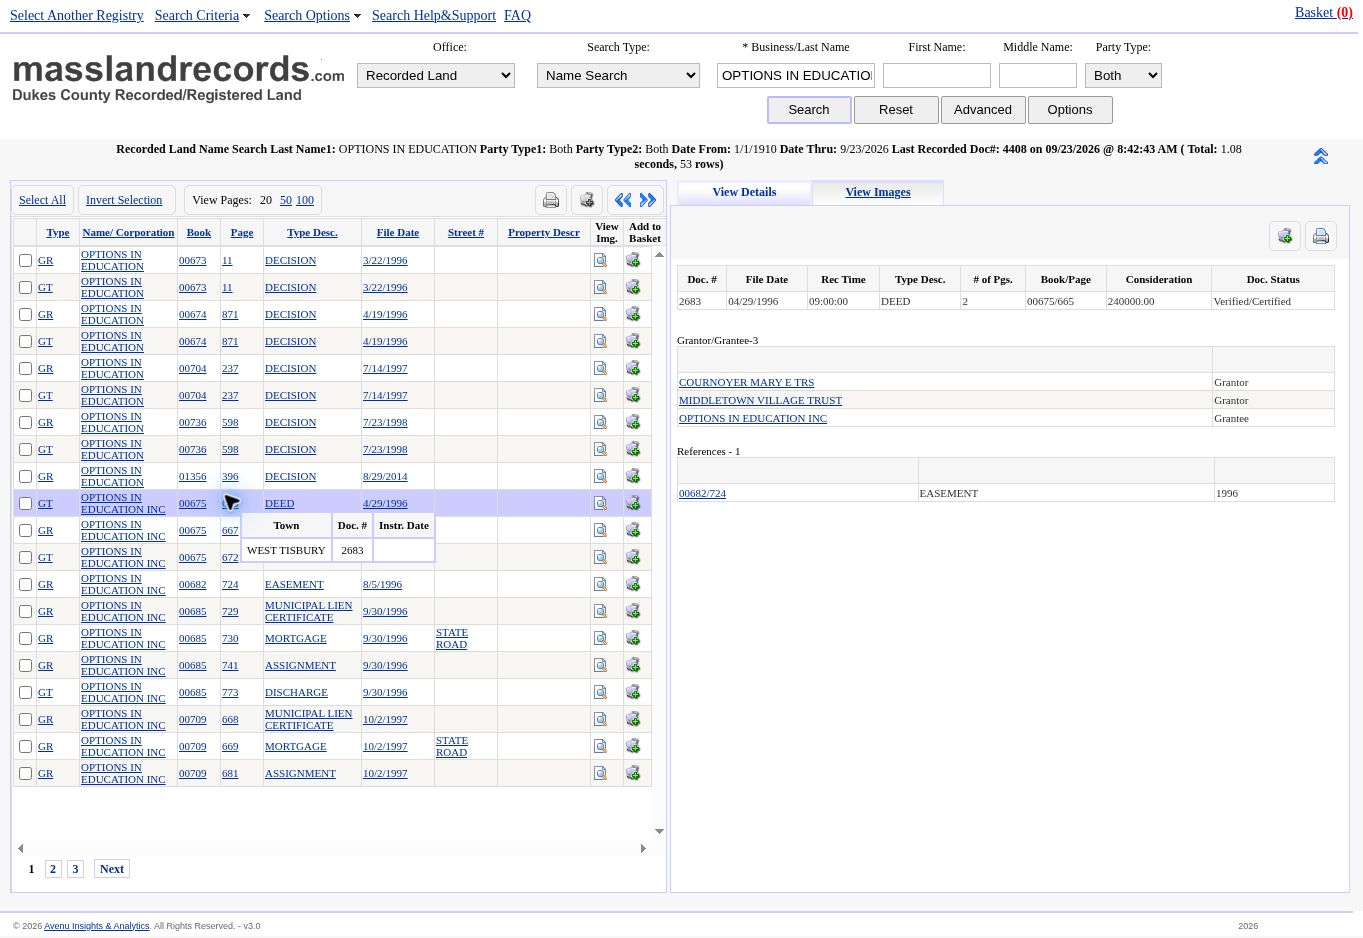This screenshot has height=938, width=1363.
Task: Show 50 results per page
Action: pyautogui.click(x=286, y=200)
